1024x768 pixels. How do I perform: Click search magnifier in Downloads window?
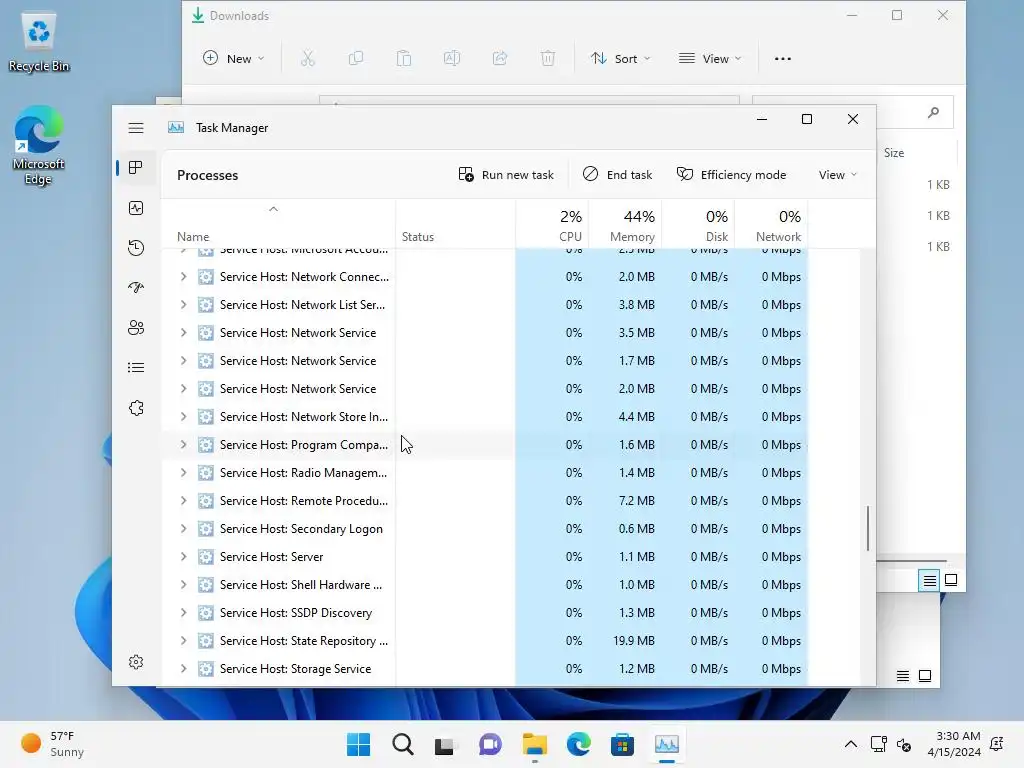click(x=933, y=112)
